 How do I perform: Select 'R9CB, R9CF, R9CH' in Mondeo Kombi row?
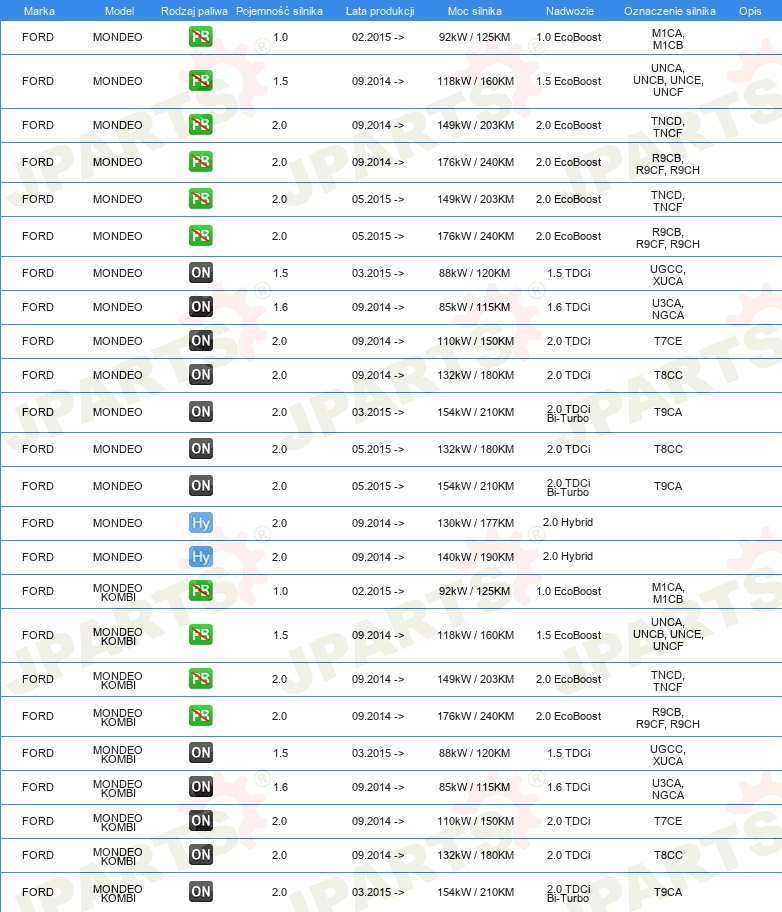[668, 718]
